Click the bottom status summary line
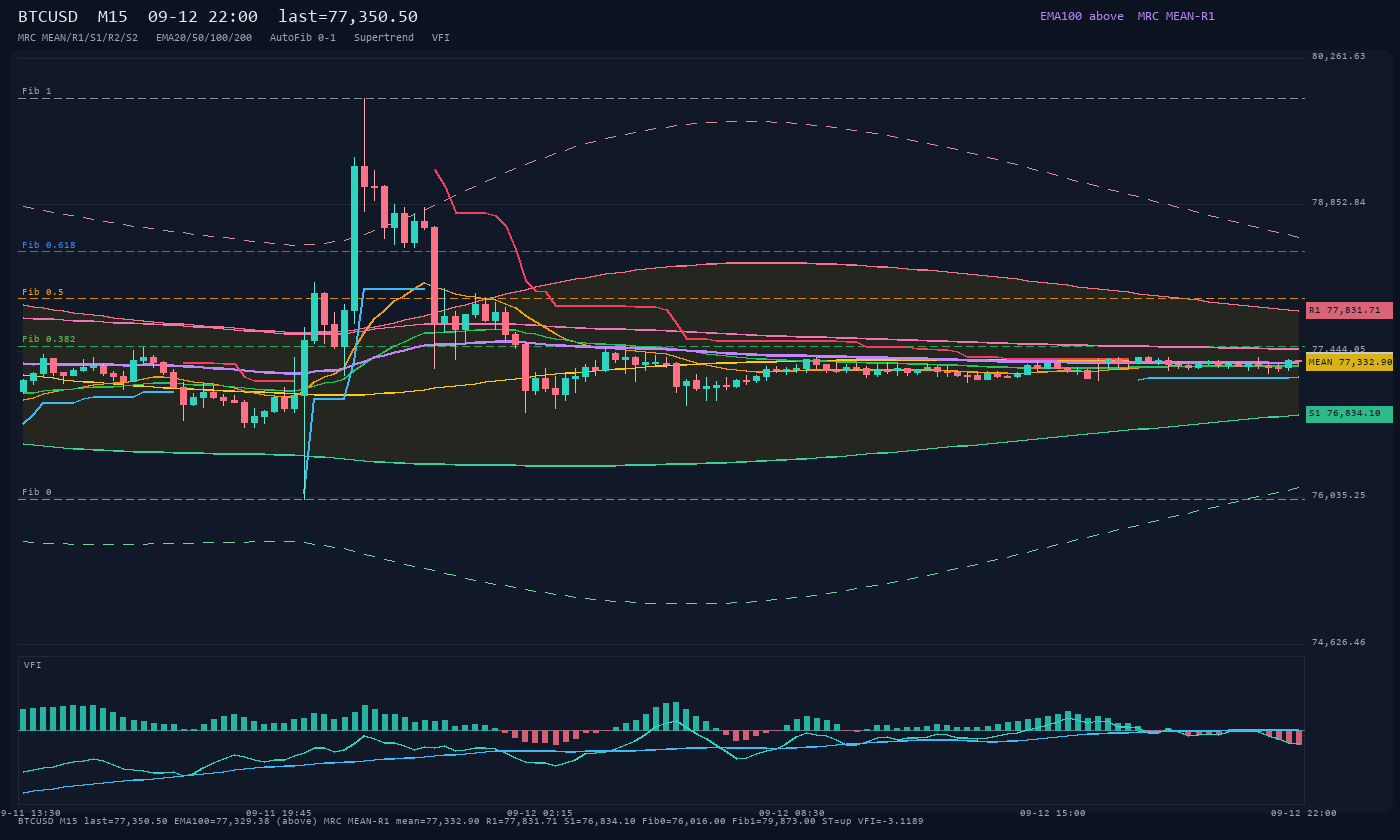 [x=471, y=821]
